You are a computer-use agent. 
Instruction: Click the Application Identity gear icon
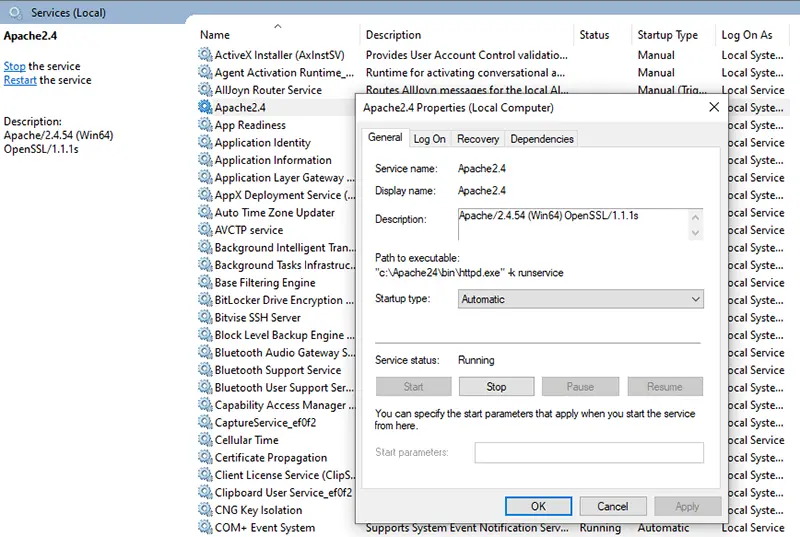pos(205,142)
